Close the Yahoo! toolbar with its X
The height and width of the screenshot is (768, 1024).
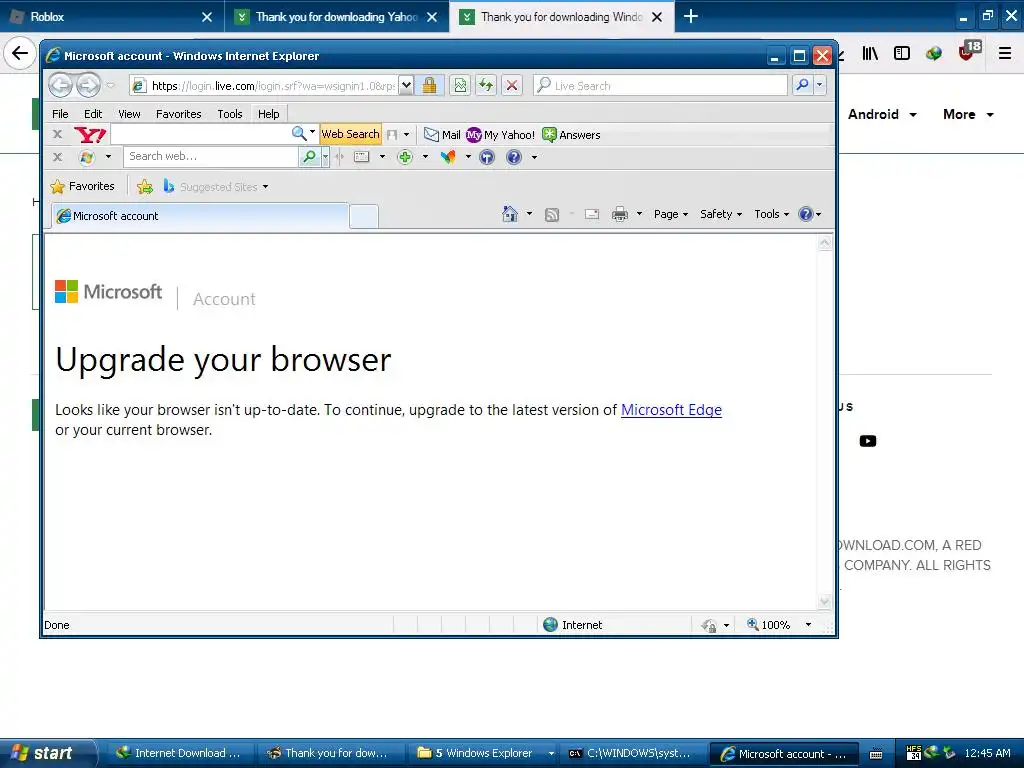pos(57,134)
